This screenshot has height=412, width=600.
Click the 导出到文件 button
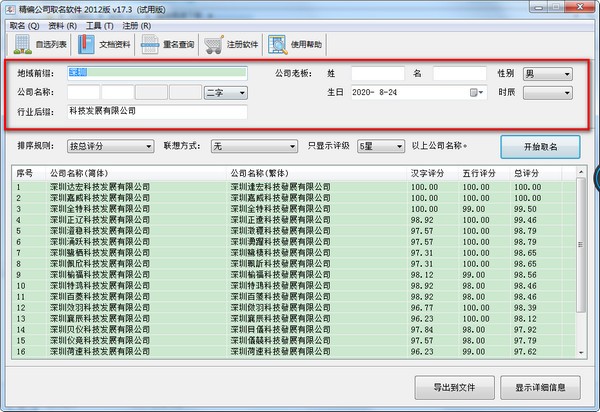click(x=454, y=388)
